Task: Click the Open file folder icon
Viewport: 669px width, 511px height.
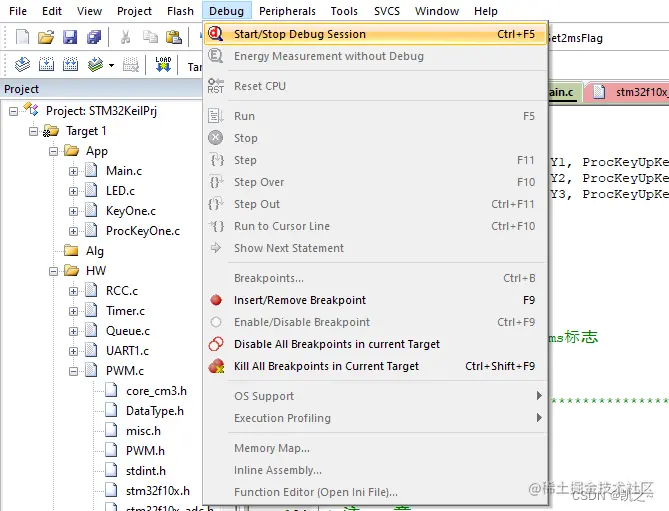Action: coord(46,37)
